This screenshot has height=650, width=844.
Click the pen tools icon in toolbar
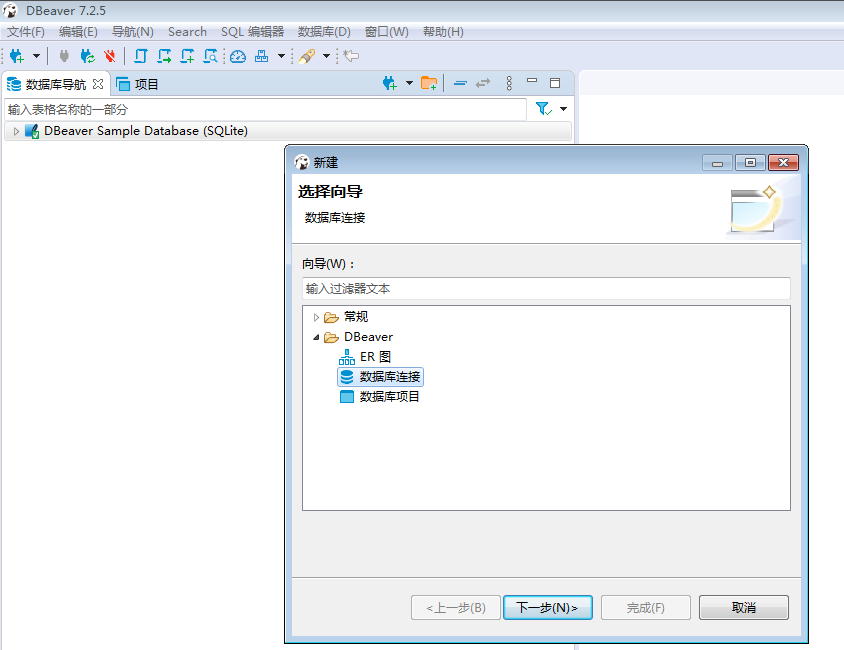pos(307,56)
